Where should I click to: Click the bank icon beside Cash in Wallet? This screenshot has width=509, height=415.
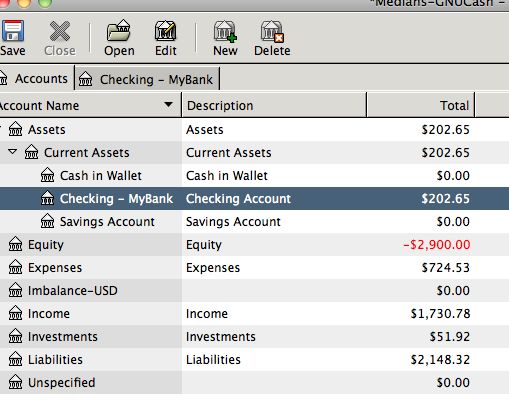pyautogui.click(x=47, y=175)
